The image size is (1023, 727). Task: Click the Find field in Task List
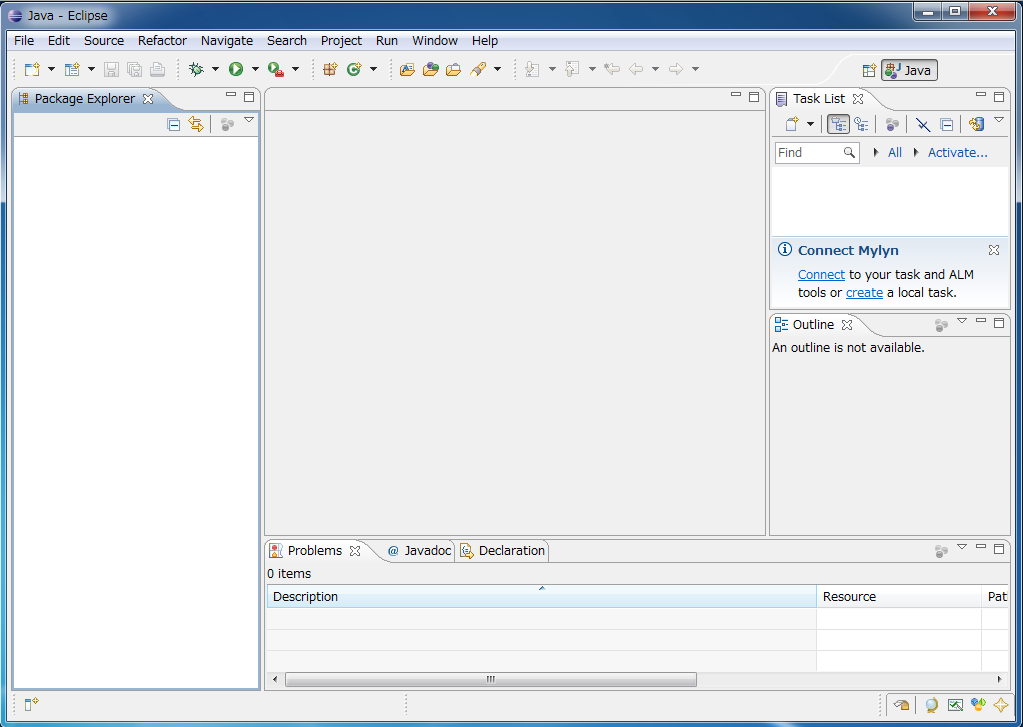(808, 153)
